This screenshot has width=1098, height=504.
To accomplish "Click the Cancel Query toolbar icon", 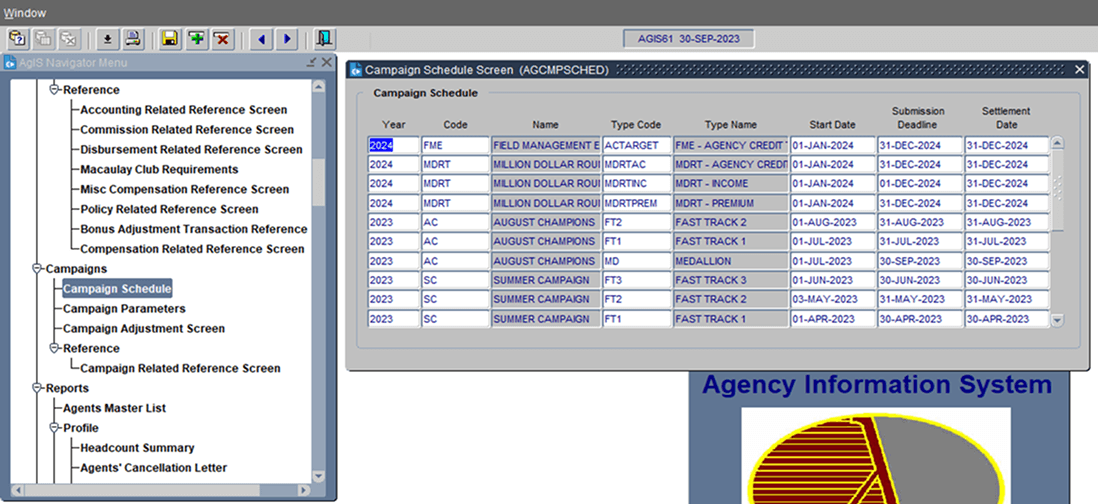I will 69,39.
